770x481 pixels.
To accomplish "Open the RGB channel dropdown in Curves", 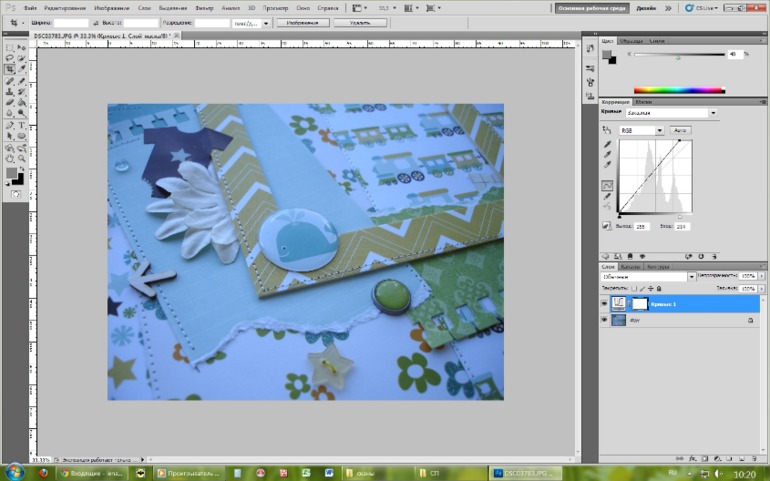I will pos(643,130).
